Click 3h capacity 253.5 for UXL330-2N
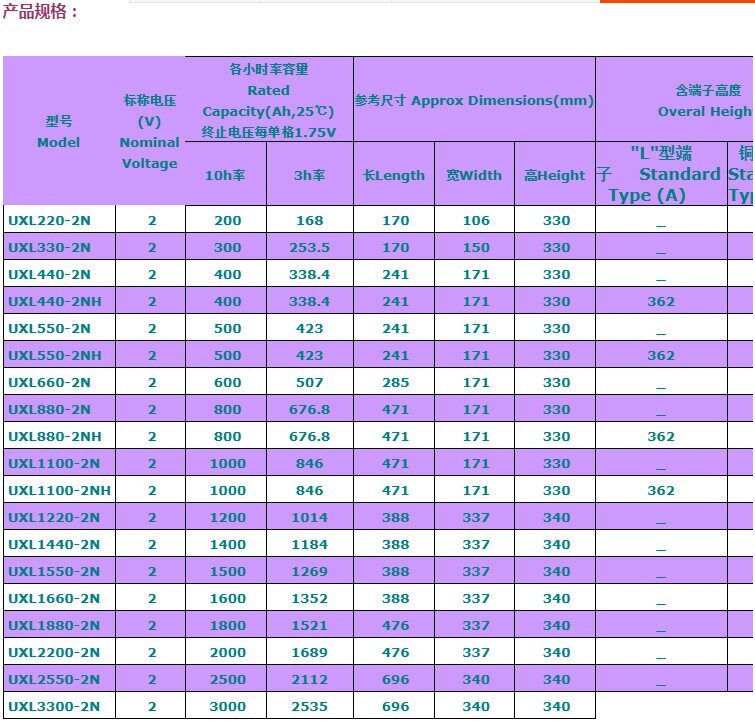 pos(310,248)
